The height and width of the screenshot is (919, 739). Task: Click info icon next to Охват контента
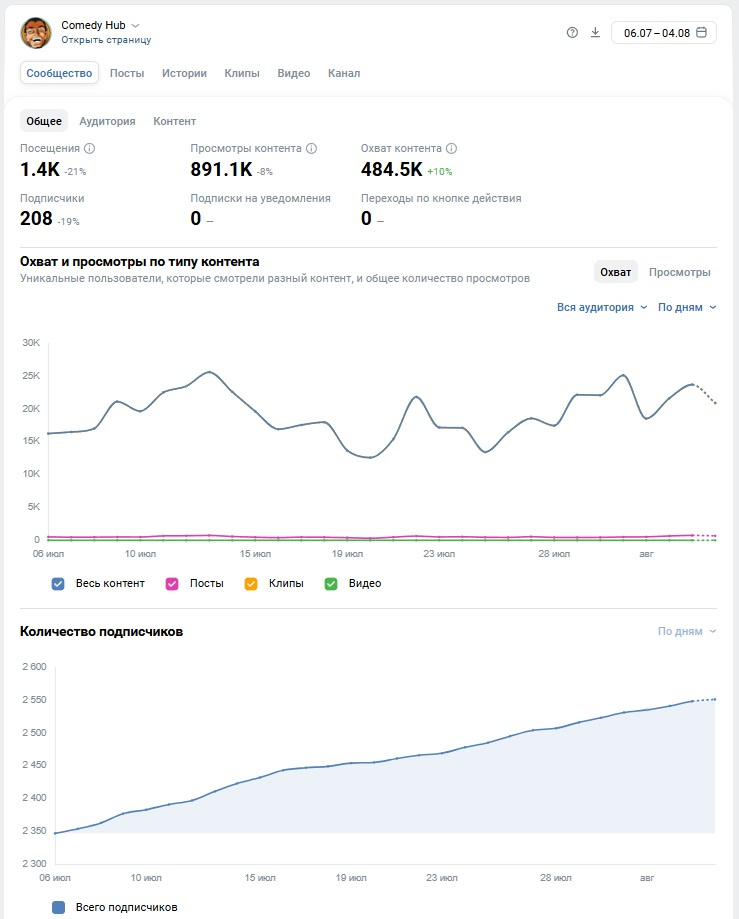(x=451, y=148)
